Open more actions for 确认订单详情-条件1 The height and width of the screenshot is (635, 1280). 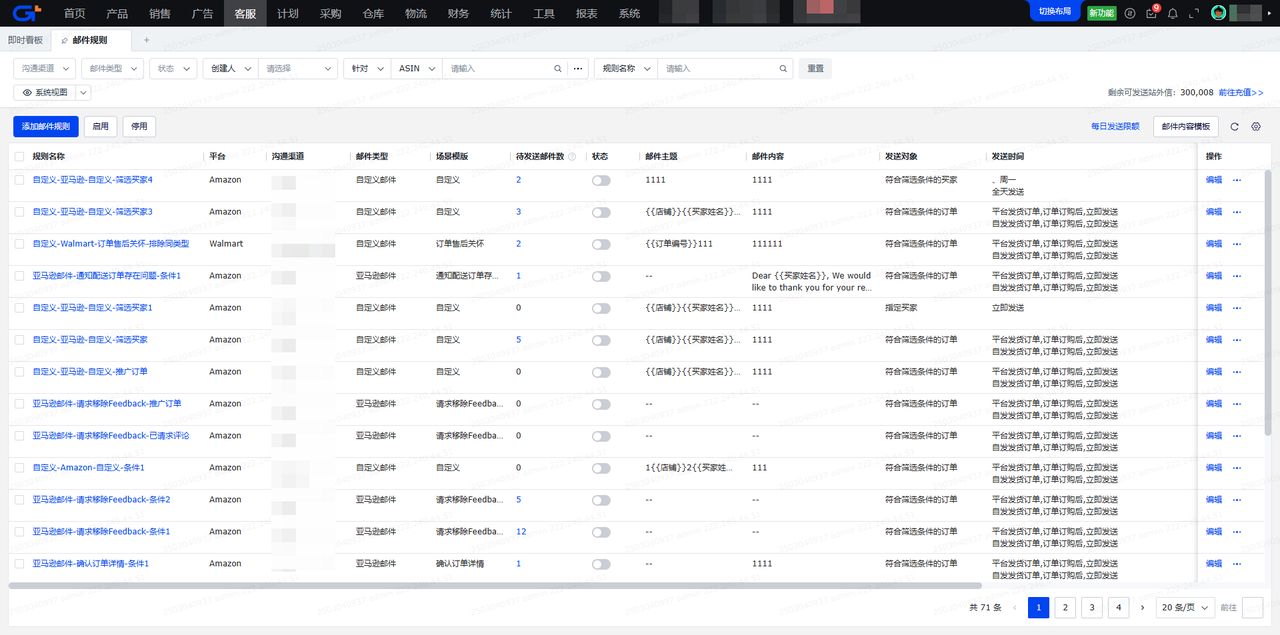point(1237,564)
